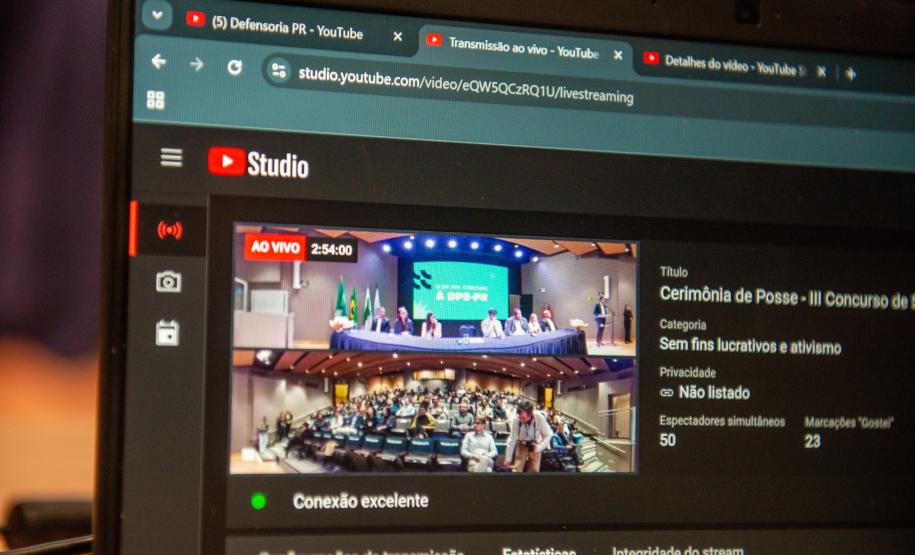
Task: Open the Webcam camera icon
Action: (x=169, y=282)
